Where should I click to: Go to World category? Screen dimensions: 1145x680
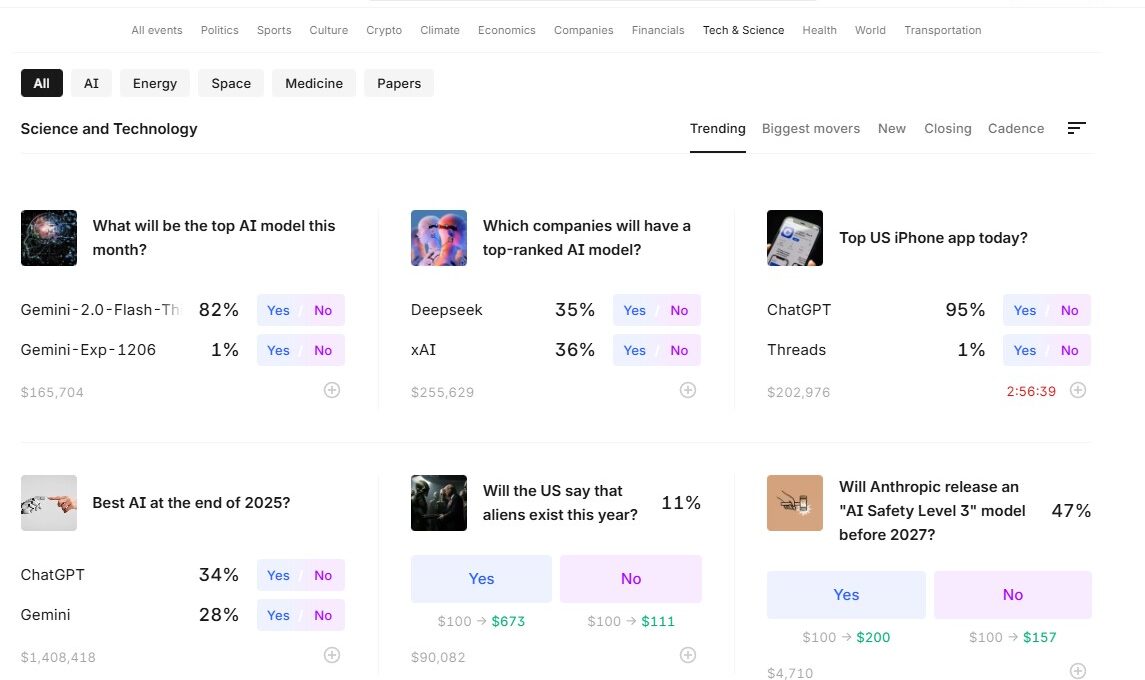coord(870,30)
